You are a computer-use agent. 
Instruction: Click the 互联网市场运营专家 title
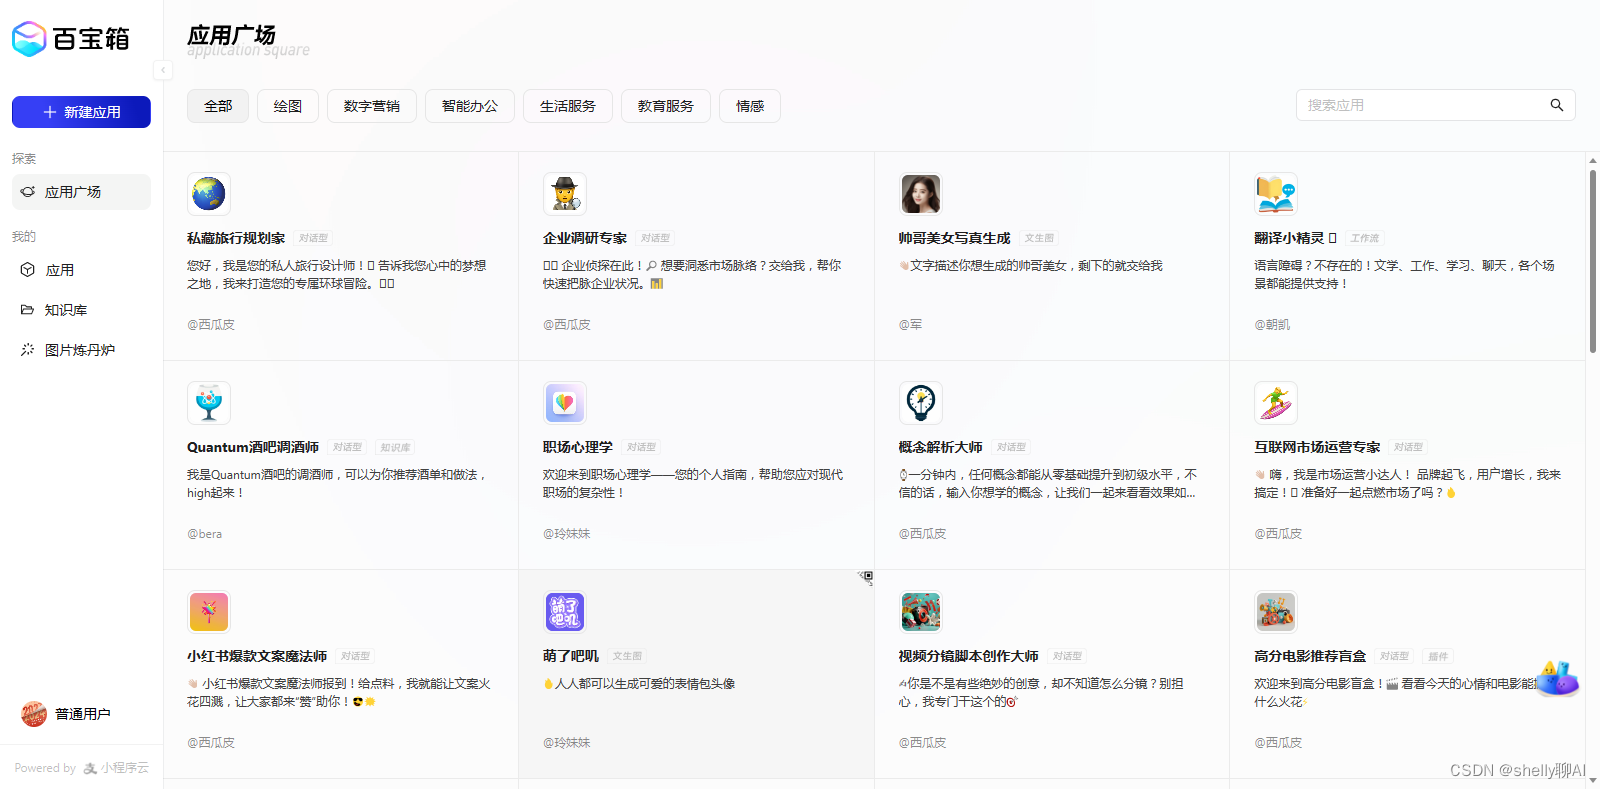pyautogui.click(x=1317, y=447)
